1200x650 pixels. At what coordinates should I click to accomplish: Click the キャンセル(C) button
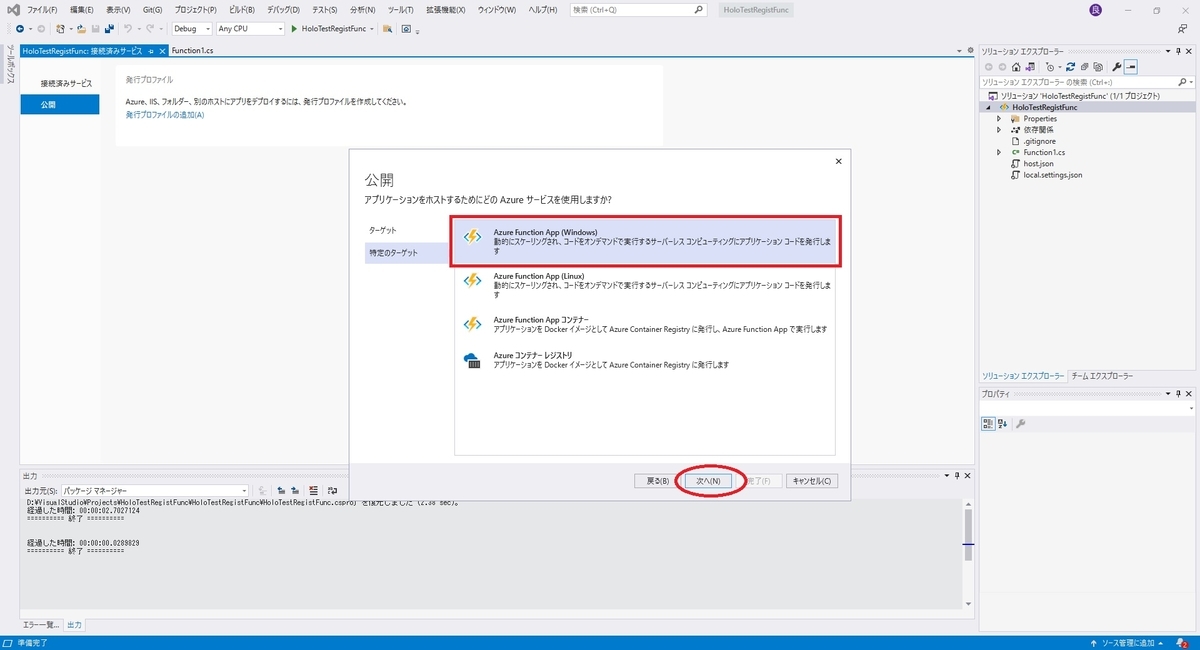pyautogui.click(x=812, y=481)
